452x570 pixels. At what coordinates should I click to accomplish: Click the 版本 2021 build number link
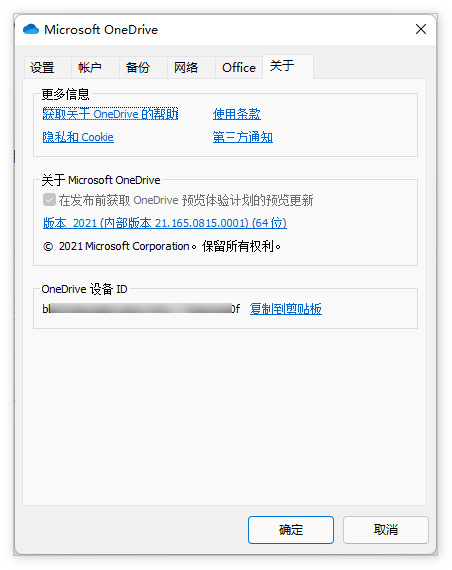click(165, 223)
